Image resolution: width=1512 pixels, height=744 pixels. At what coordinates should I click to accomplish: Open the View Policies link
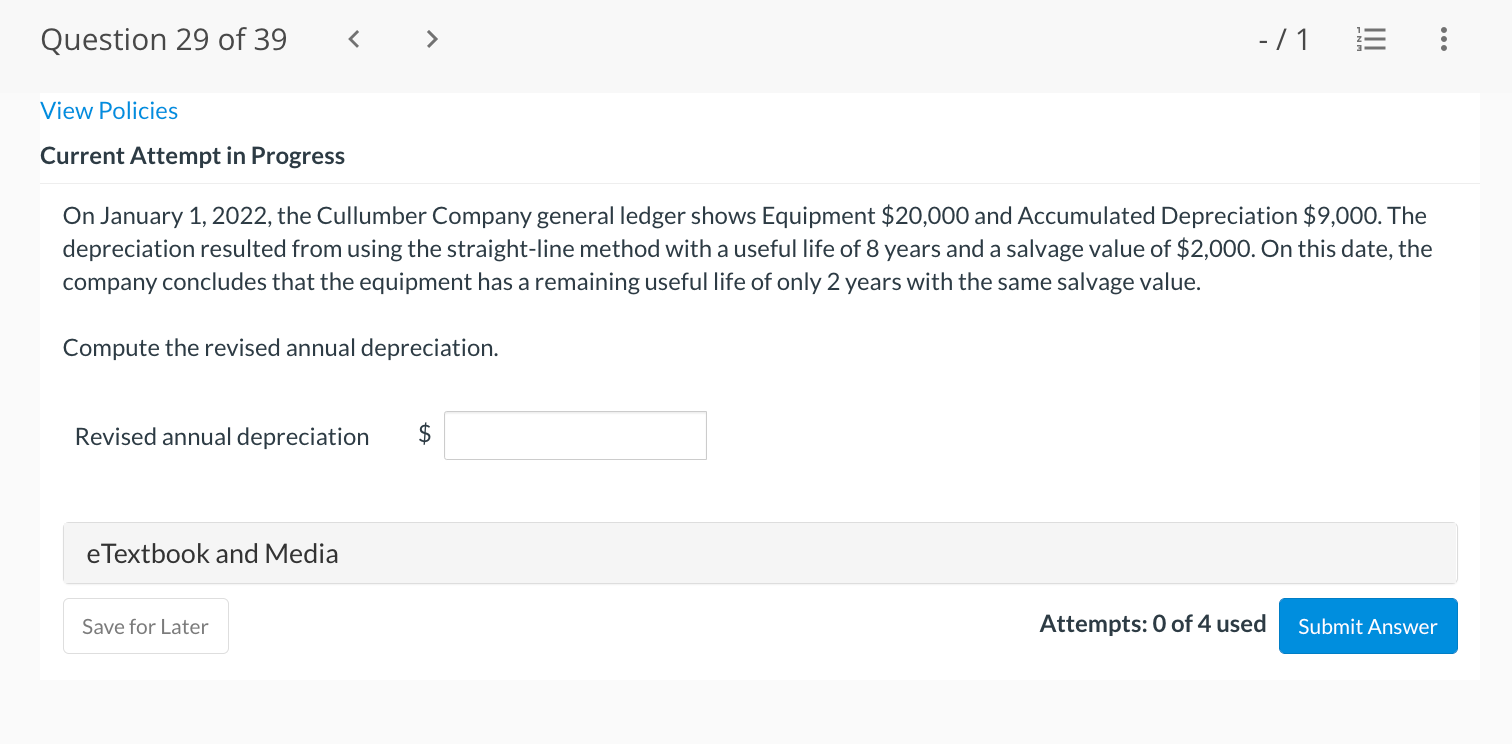click(x=109, y=111)
